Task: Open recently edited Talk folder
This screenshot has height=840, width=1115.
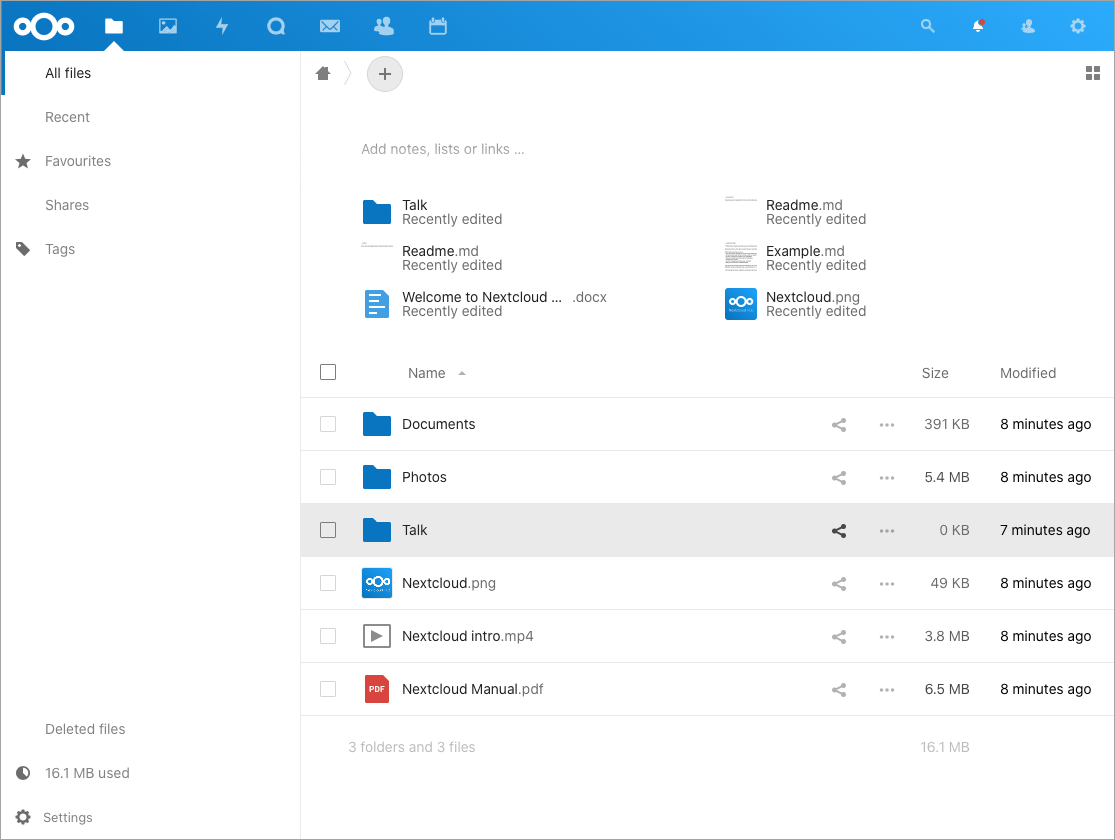Action: click(432, 212)
